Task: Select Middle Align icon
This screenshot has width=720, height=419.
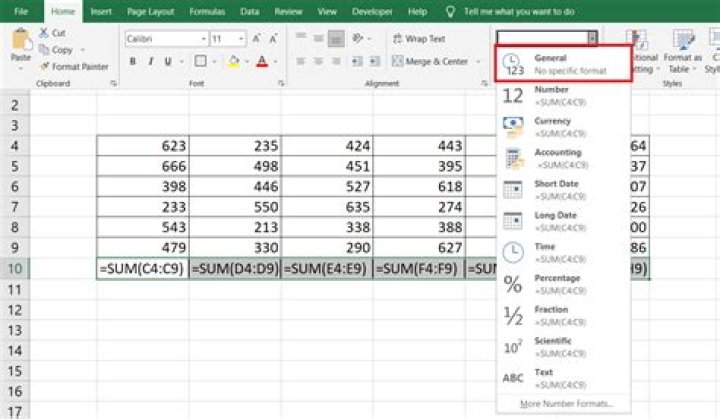Action: tap(318, 39)
